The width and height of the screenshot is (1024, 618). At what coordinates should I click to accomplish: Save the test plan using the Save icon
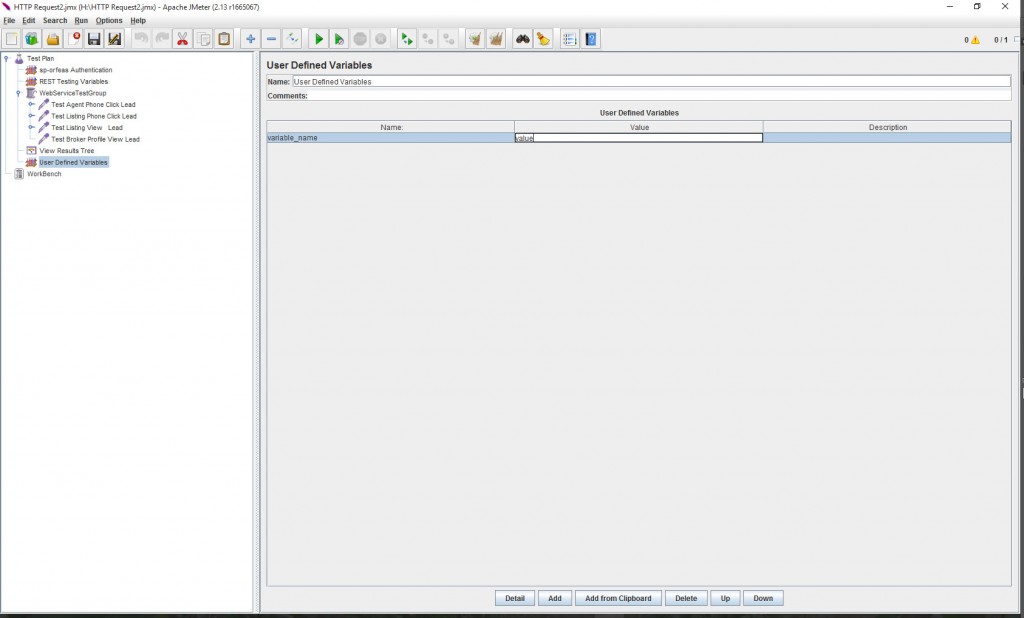point(92,39)
